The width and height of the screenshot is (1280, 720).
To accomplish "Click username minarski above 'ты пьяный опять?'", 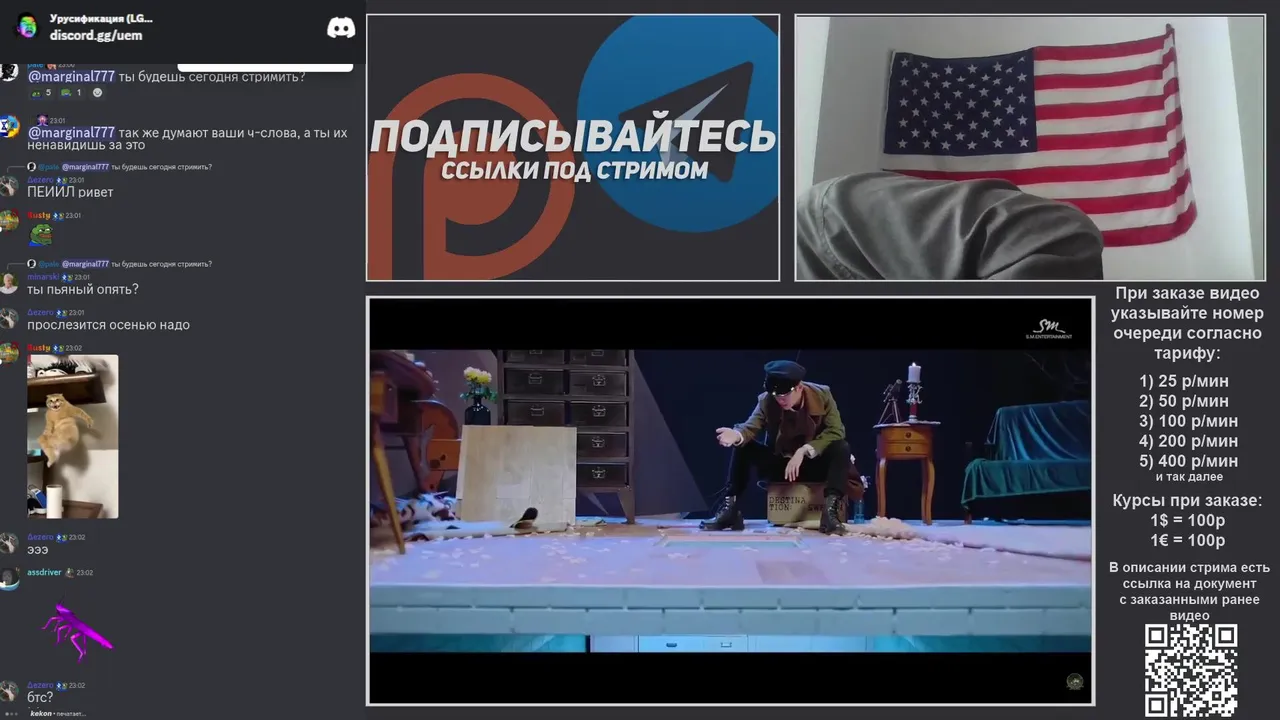I will coord(42,277).
